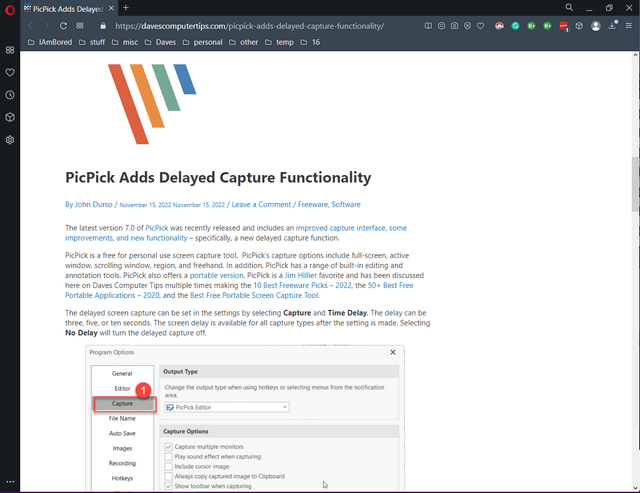Open Best Free Portable Screen Capture Tool link
The image size is (640, 493).
coord(255,295)
